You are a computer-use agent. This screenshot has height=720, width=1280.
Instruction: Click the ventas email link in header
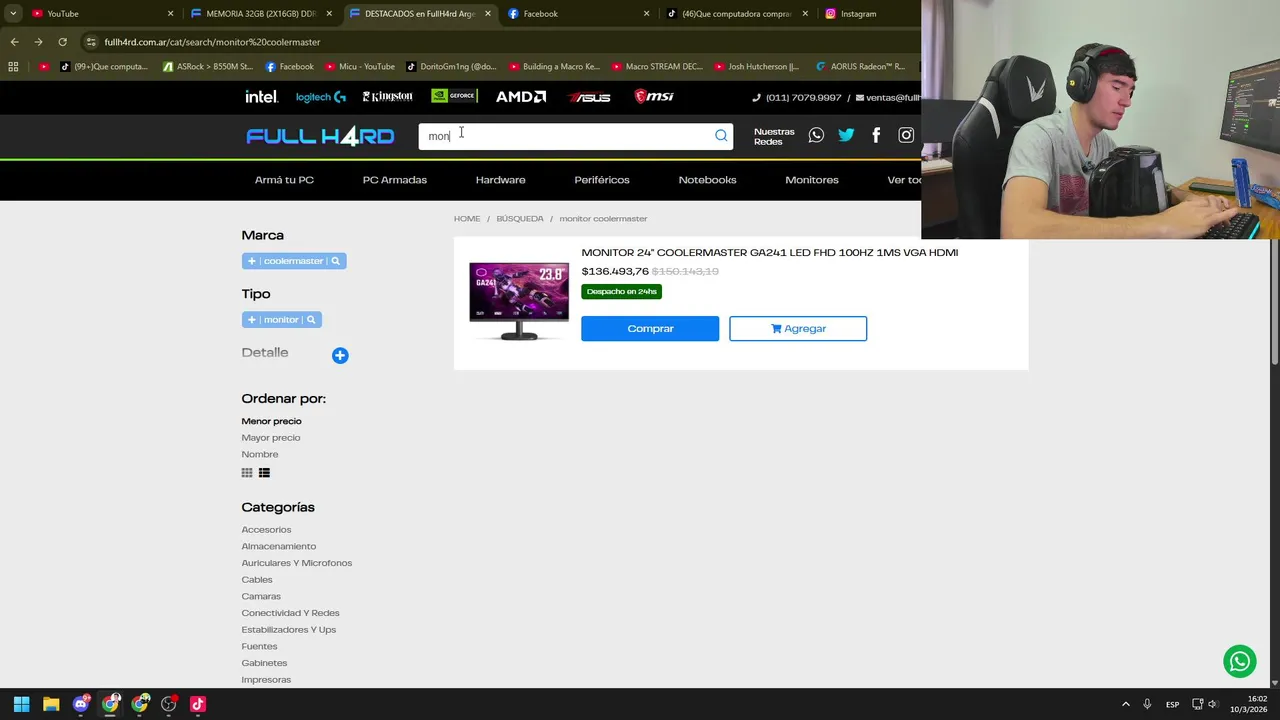click(x=888, y=98)
